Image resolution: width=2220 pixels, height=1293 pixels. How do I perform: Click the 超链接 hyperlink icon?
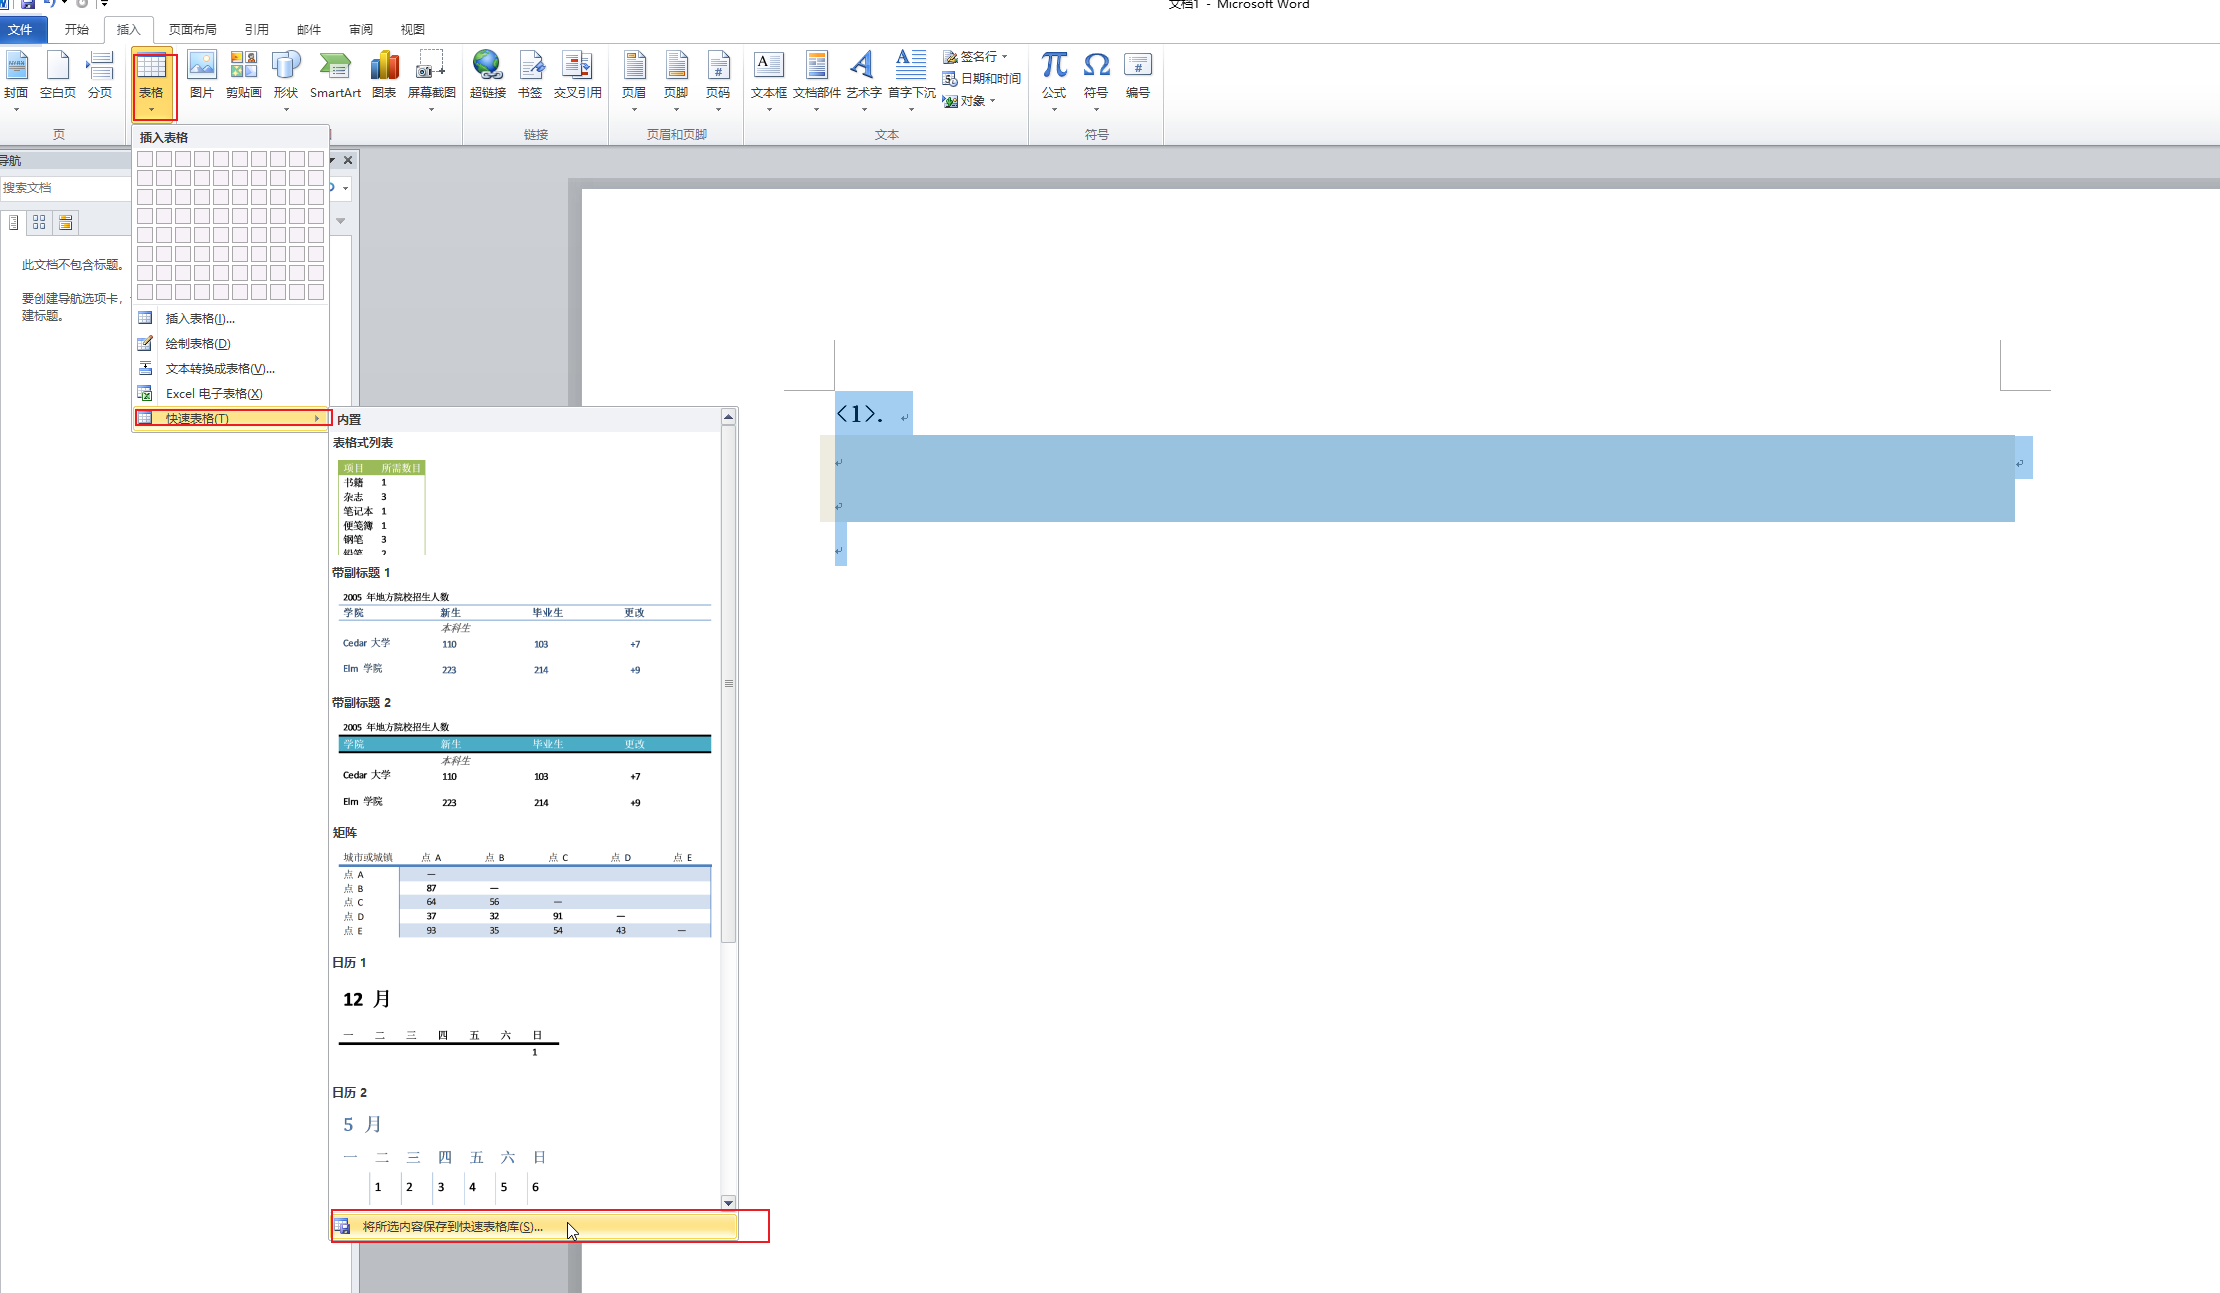click(487, 74)
